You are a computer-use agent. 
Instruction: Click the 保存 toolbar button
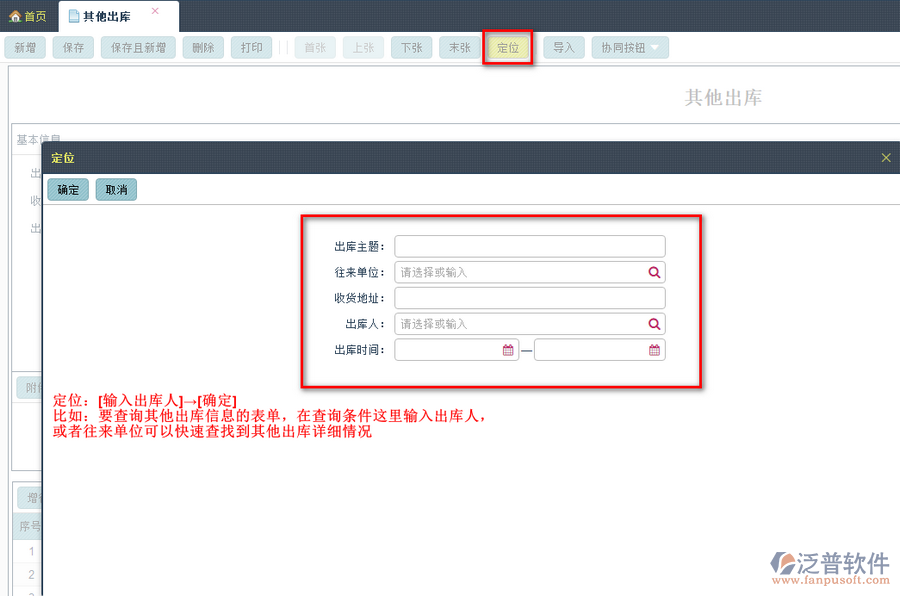click(73, 48)
